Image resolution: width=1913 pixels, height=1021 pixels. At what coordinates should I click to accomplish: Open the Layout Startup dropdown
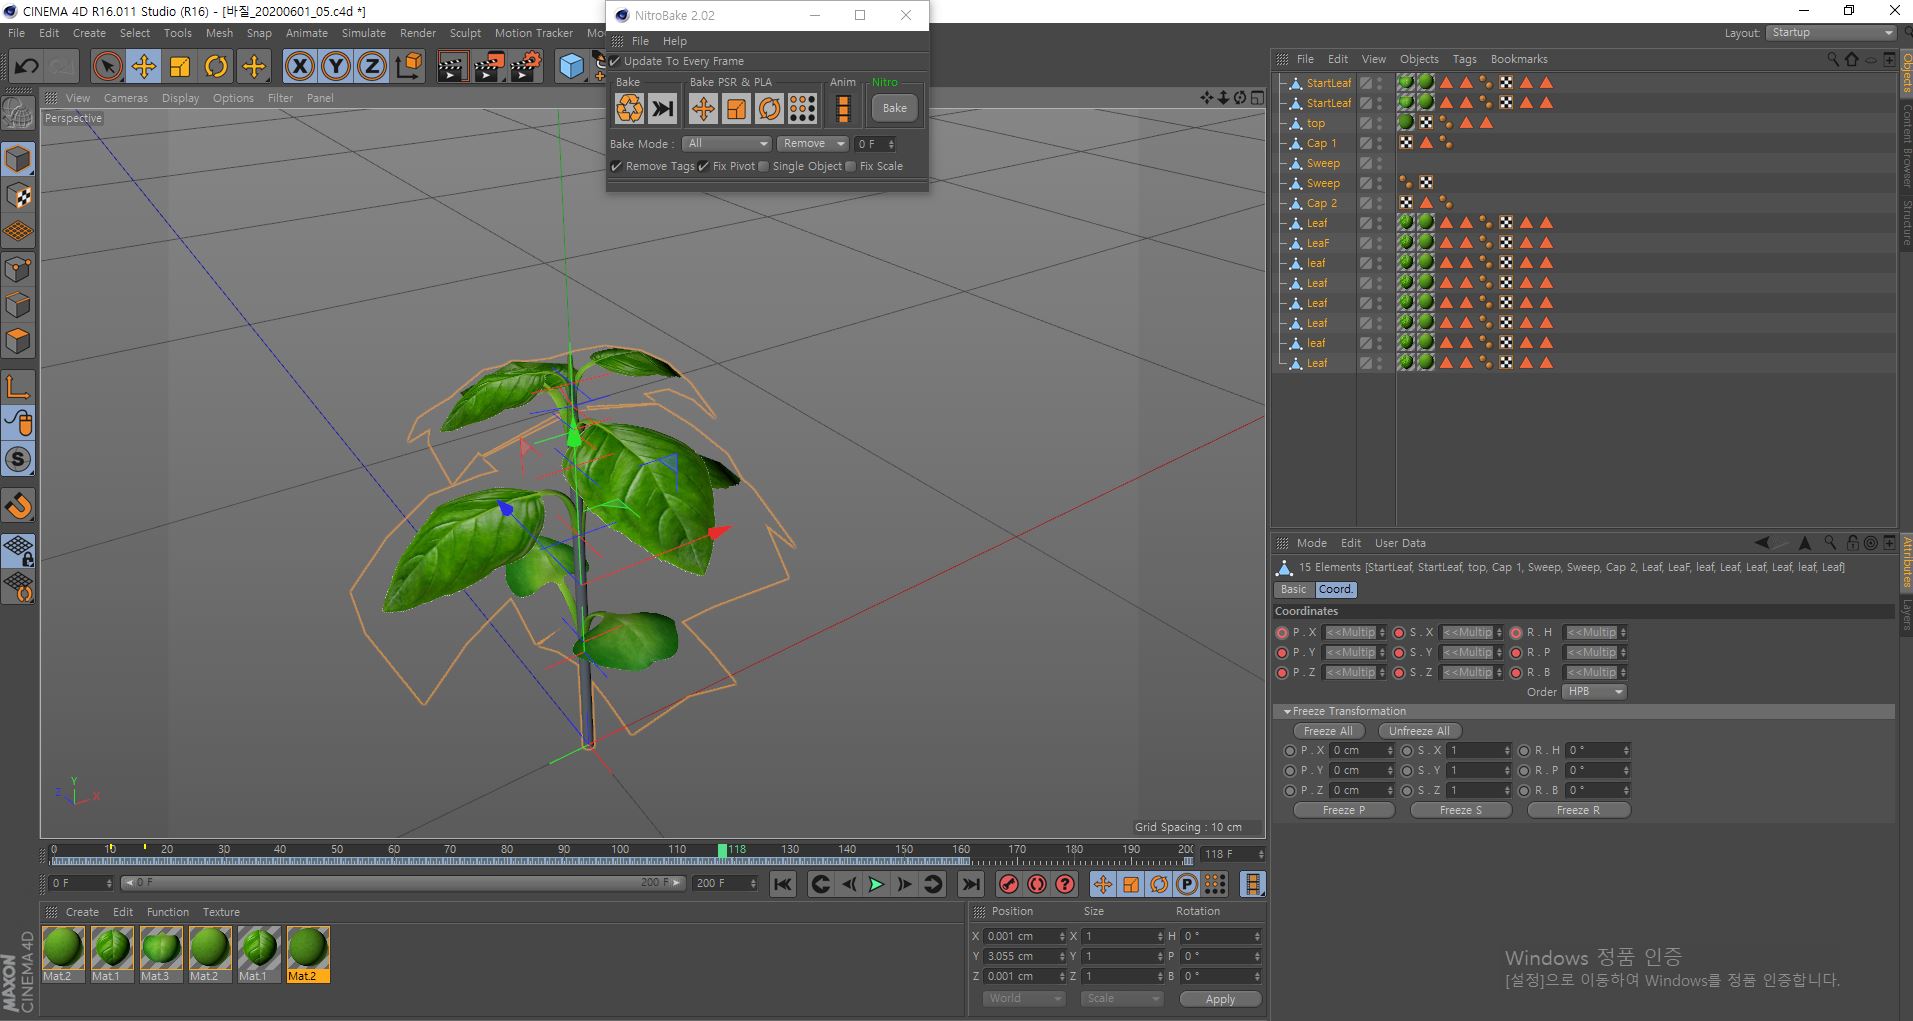(x=1830, y=33)
